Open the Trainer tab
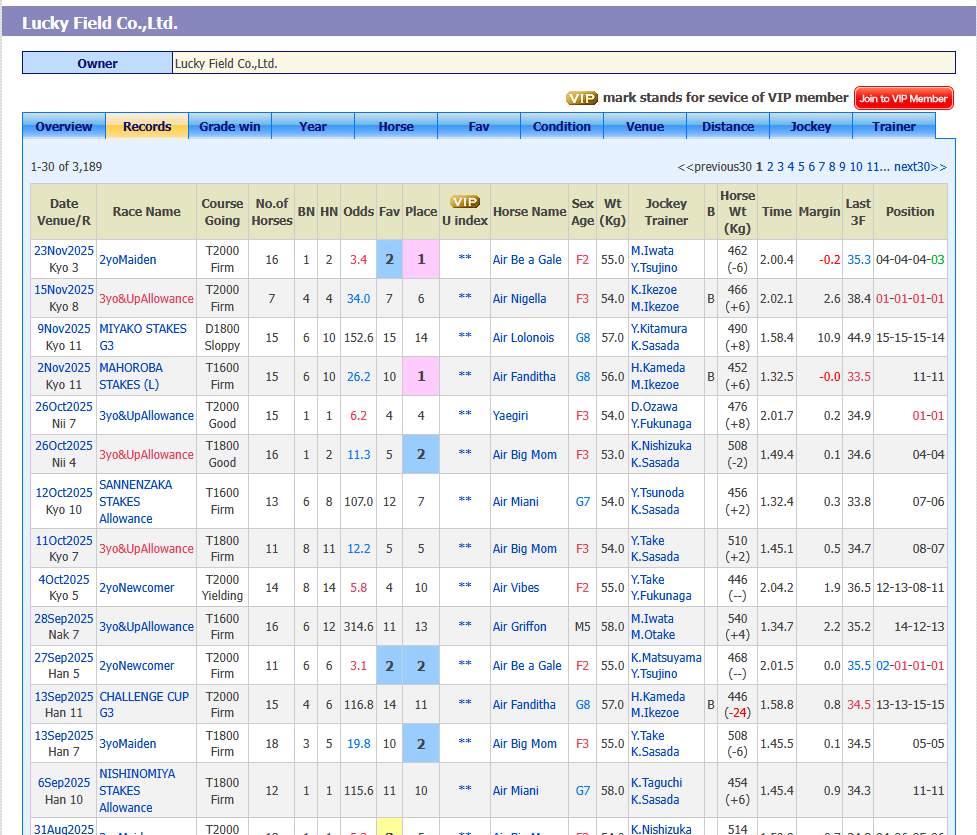 (894, 126)
